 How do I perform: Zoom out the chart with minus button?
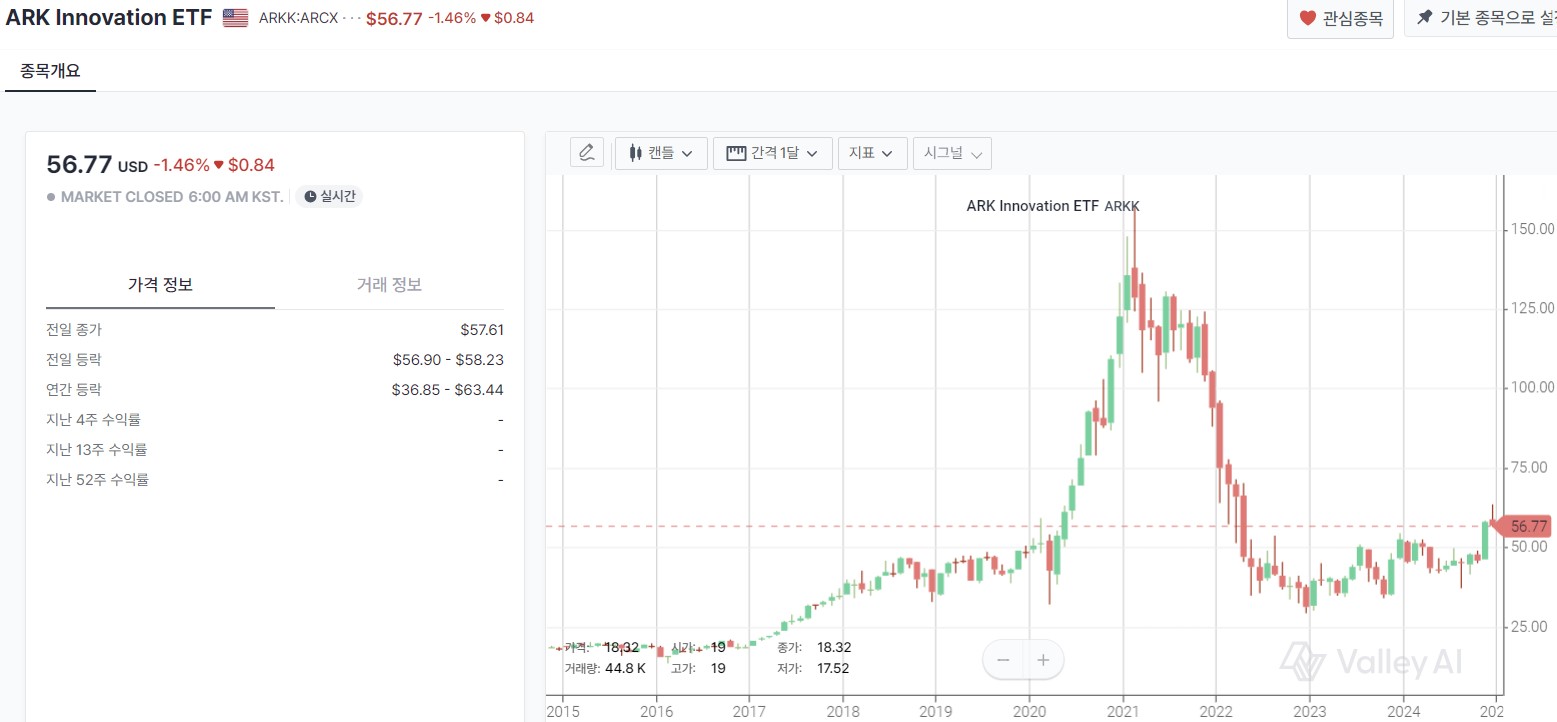pyautogui.click(x=1003, y=660)
